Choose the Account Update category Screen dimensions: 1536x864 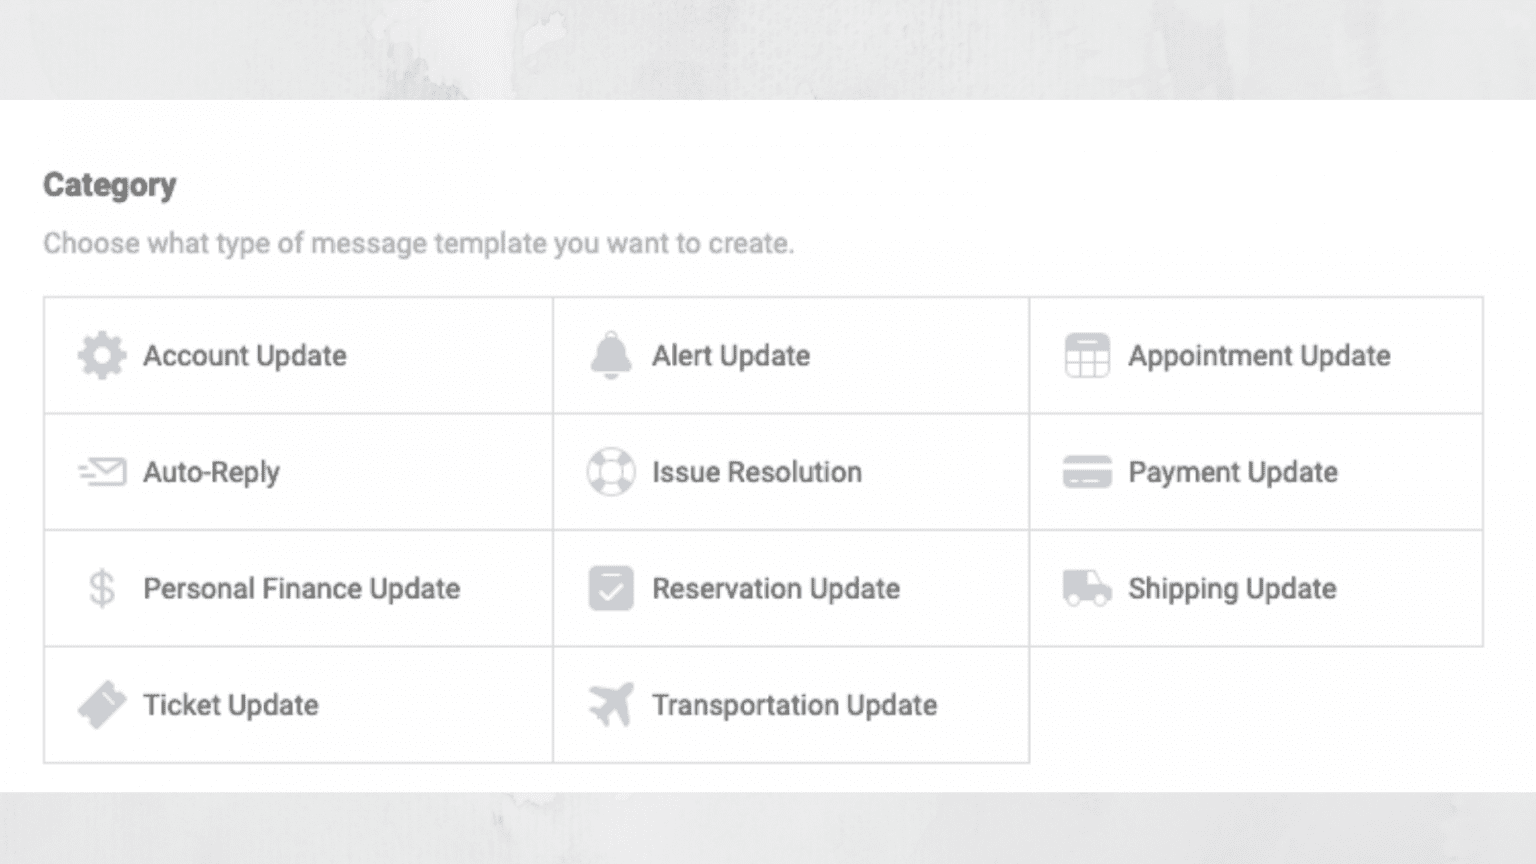296,355
